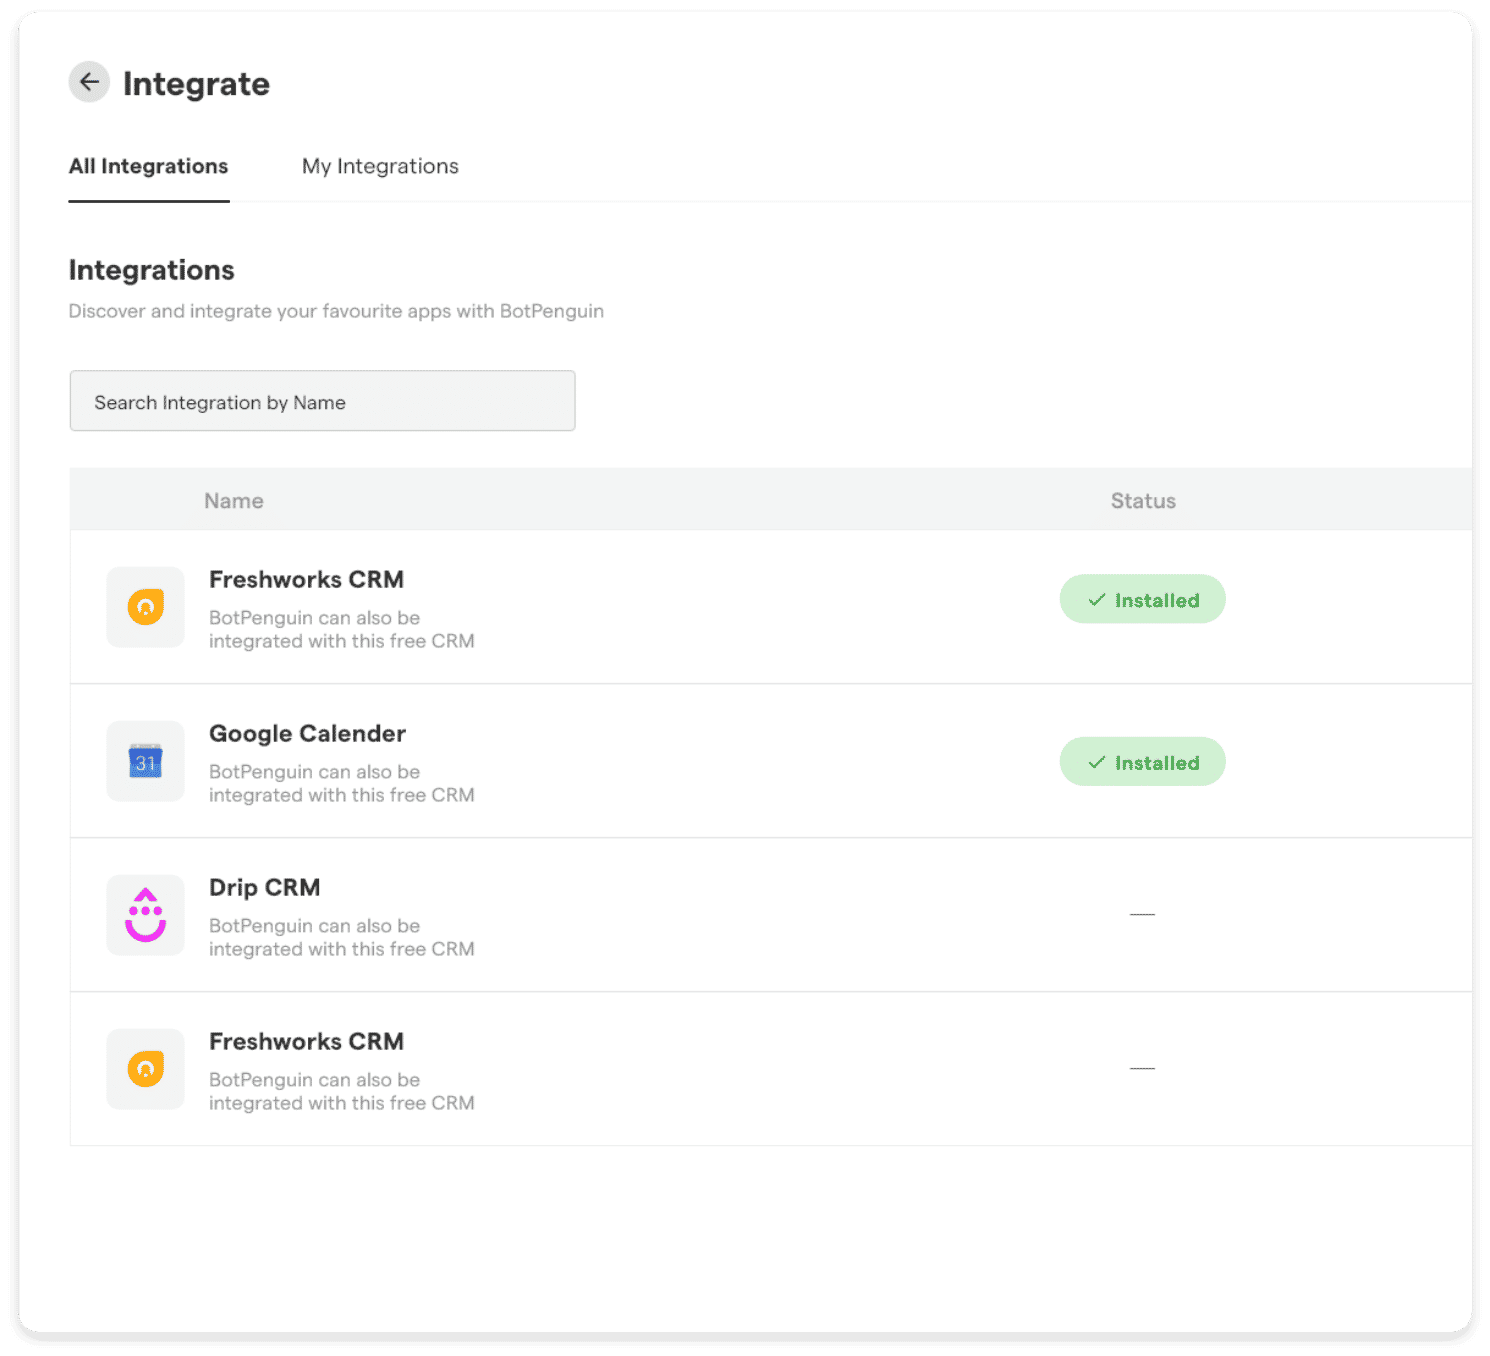Select the Status column header
Screen dimensions: 1490x1356
pyautogui.click(x=1142, y=500)
